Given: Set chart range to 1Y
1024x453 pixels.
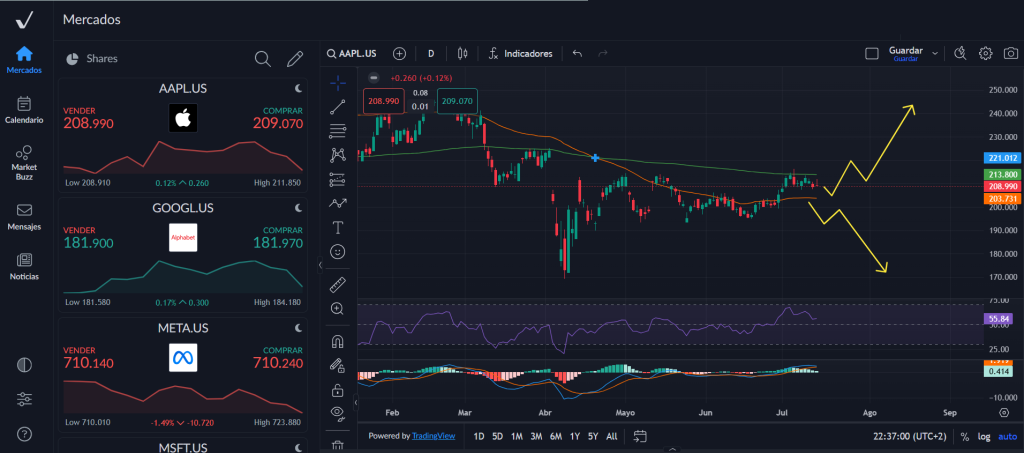Looking at the screenshot, I should [575, 436].
